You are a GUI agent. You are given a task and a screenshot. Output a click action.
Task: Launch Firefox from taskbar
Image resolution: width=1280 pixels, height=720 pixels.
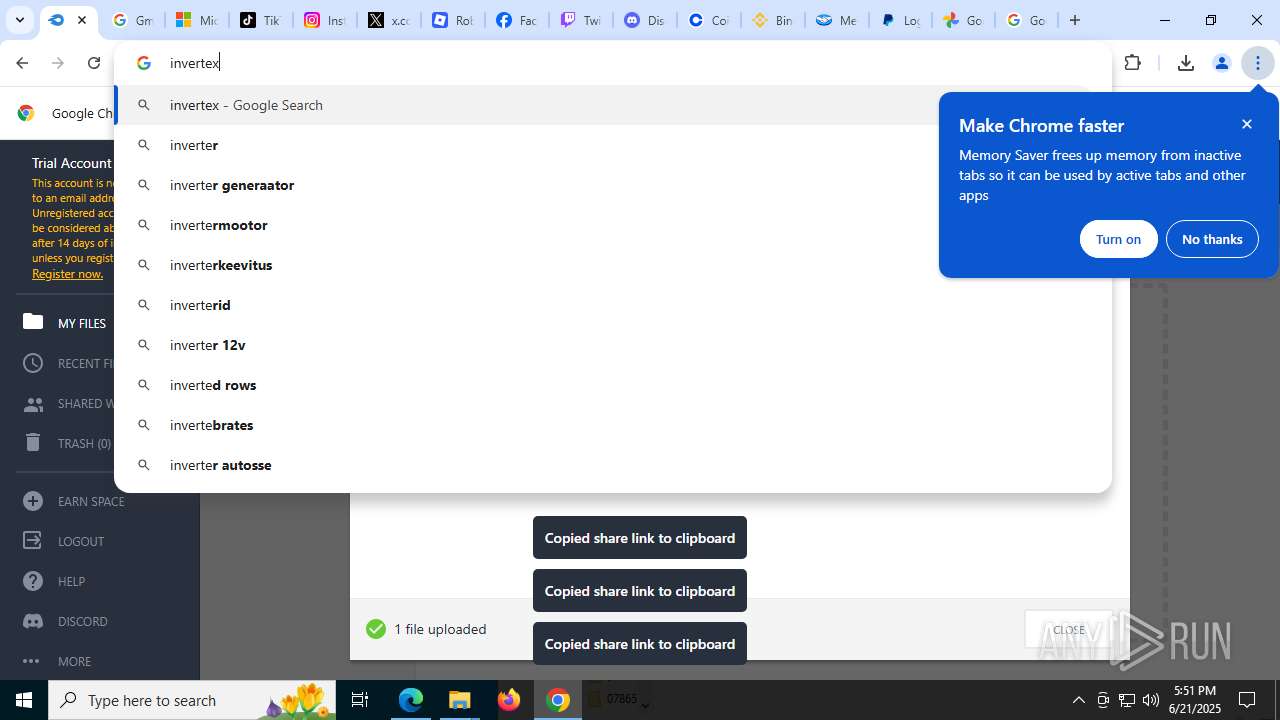coord(509,700)
